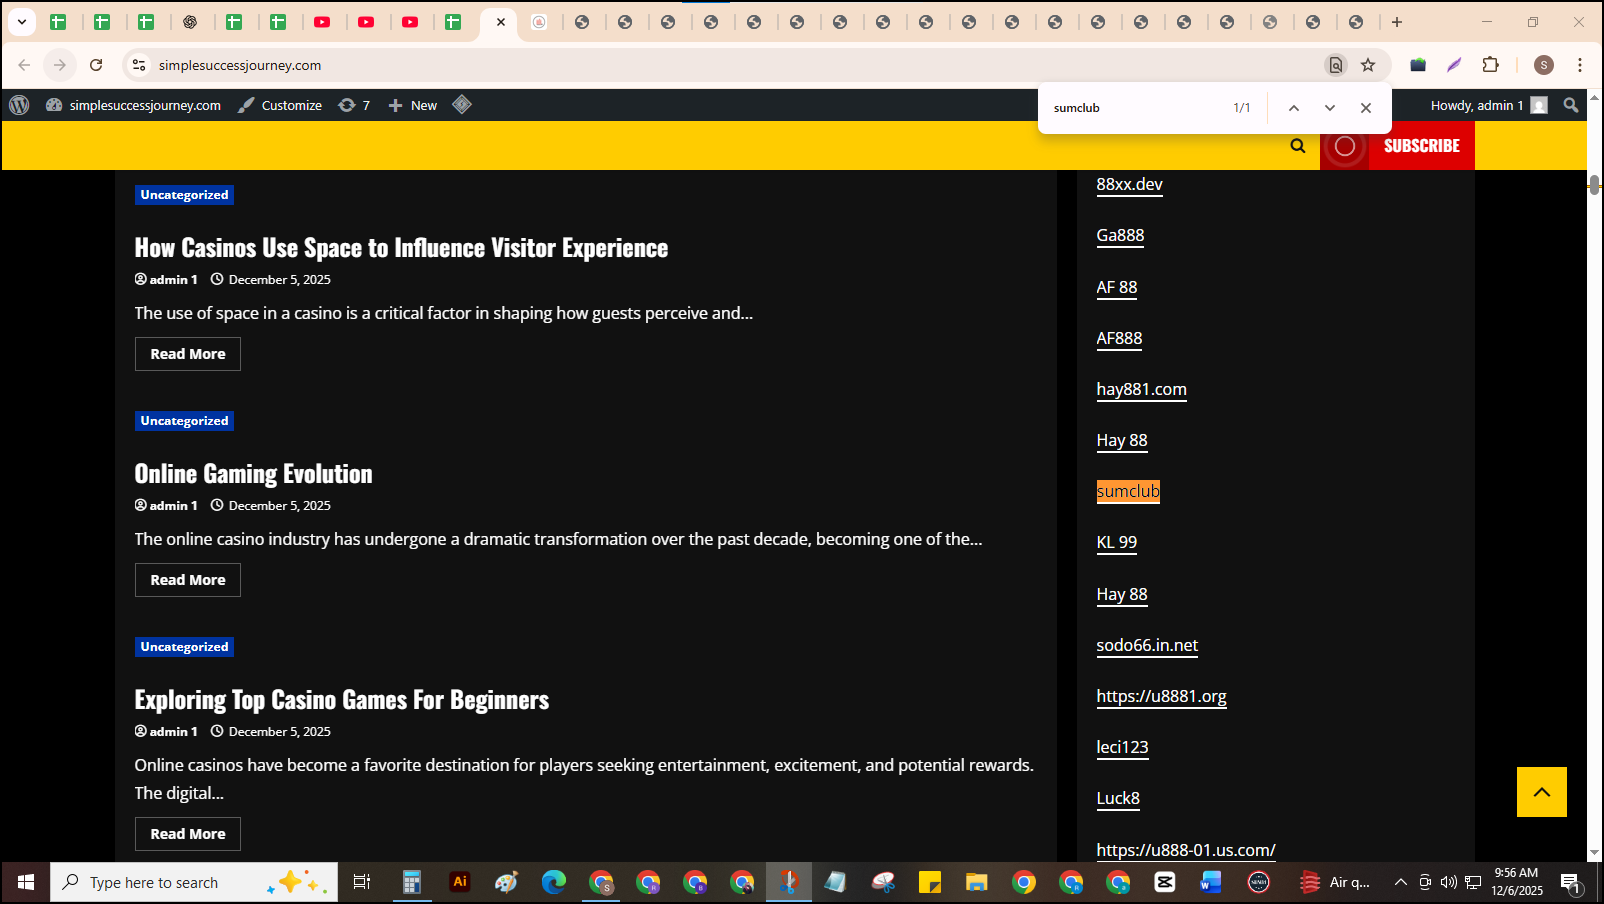1604x904 pixels.
Task: View site information icon in address bar
Action: (139, 65)
